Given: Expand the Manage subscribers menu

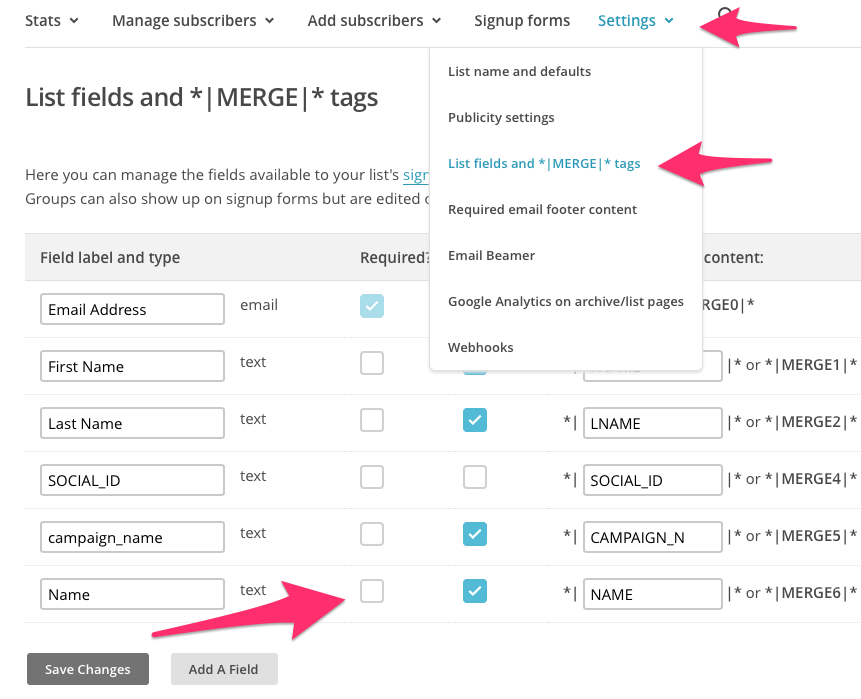Looking at the screenshot, I should (x=193, y=21).
